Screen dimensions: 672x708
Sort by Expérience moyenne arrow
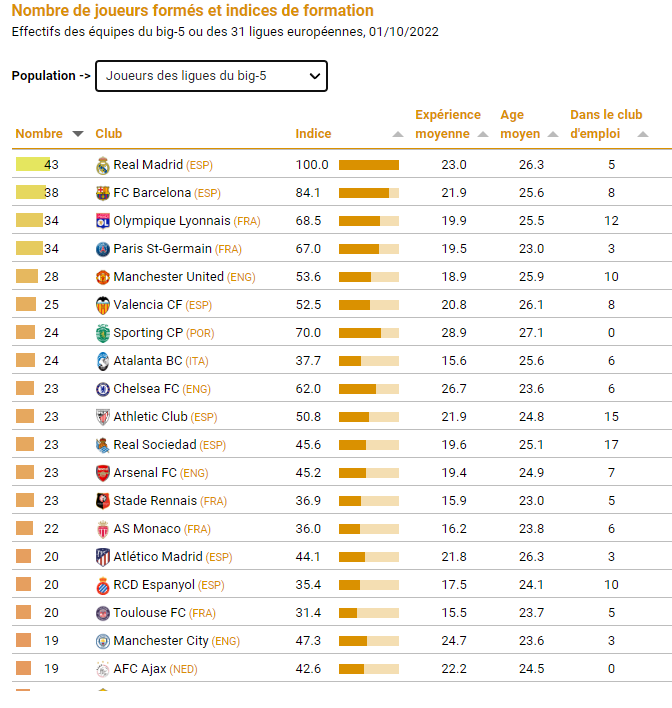(x=483, y=134)
